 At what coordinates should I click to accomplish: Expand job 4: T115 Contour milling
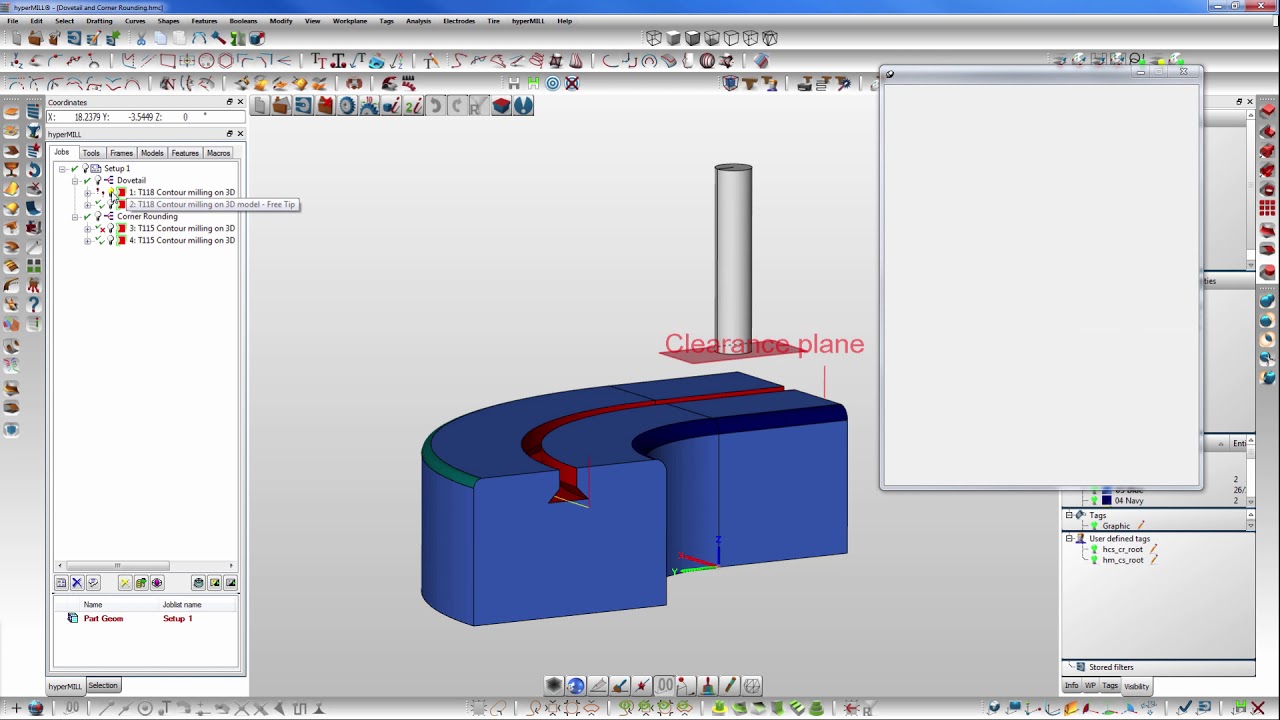pos(88,241)
